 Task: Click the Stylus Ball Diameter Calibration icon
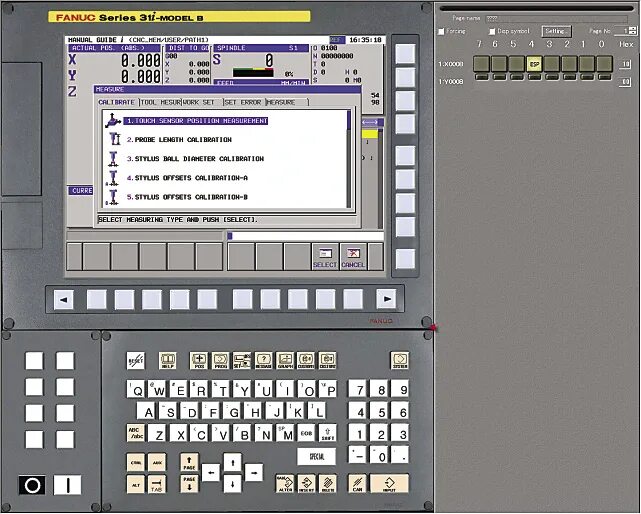coord(113,158)
